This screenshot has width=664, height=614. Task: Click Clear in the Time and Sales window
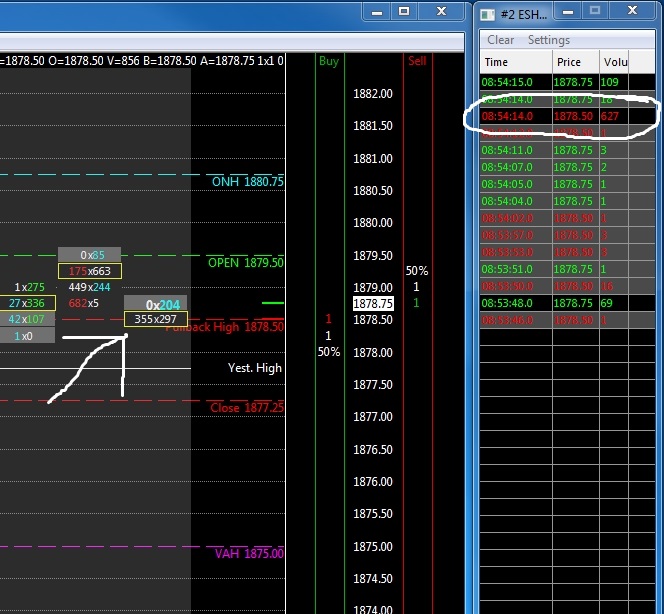pyautogui.click(x=501, y=40)
